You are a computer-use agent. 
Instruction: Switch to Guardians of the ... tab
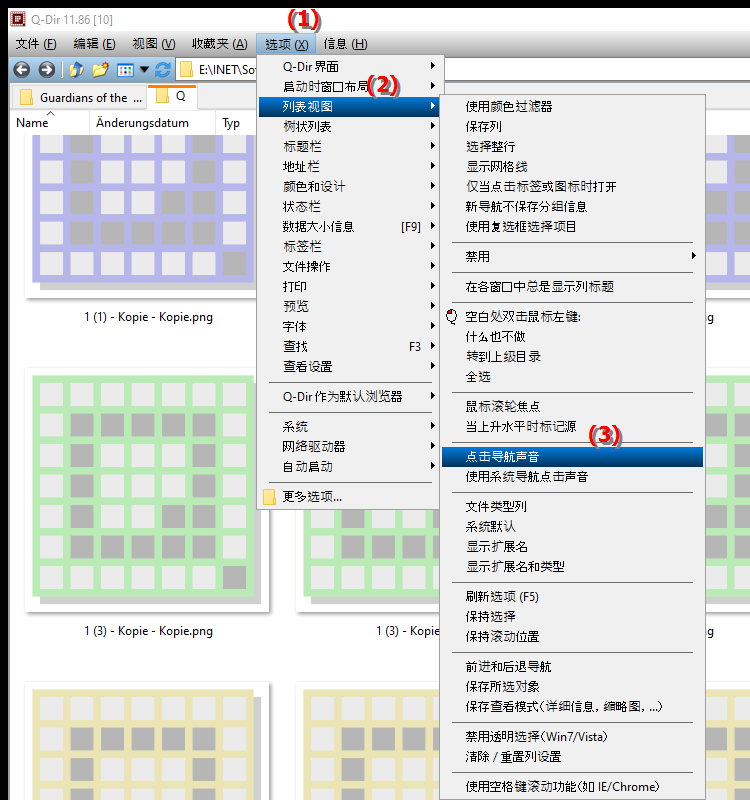[80, 97]
